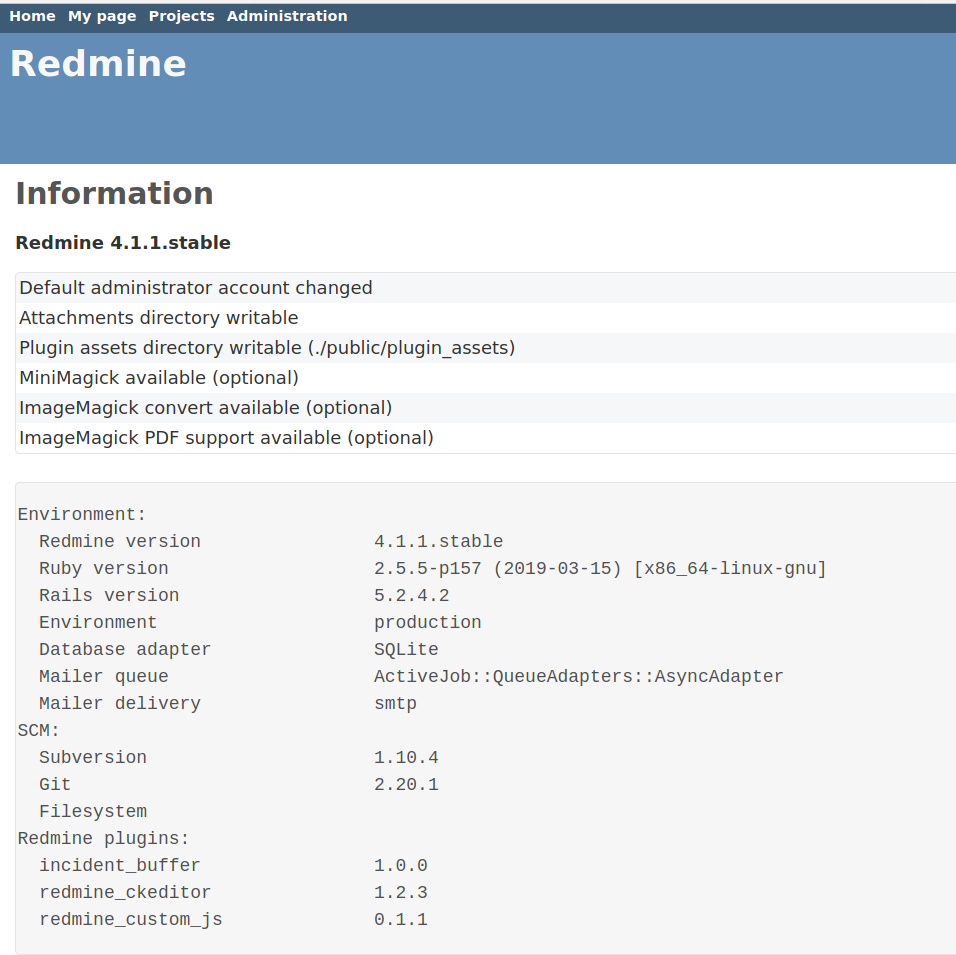Screen dimensions: 956x955
Task: Select the 'redmine_ckeditor' plugin name
Action: pyautogui.click(x=125, y=892)
